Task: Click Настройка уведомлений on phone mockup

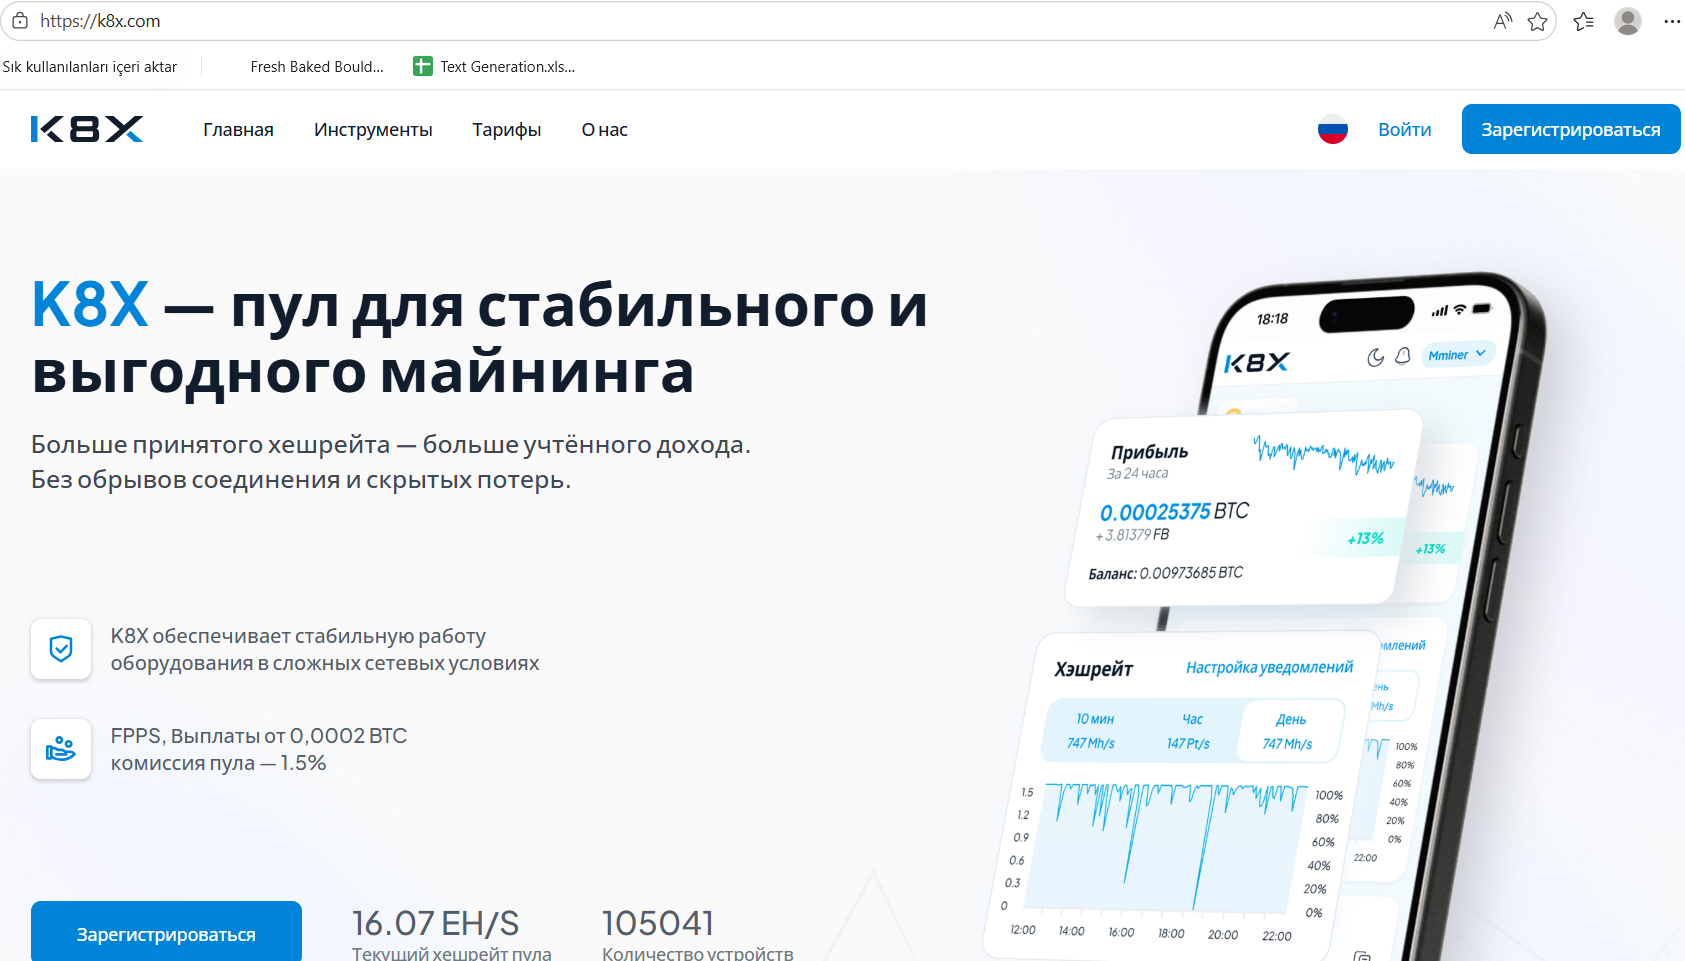Action: point(1270,667)
